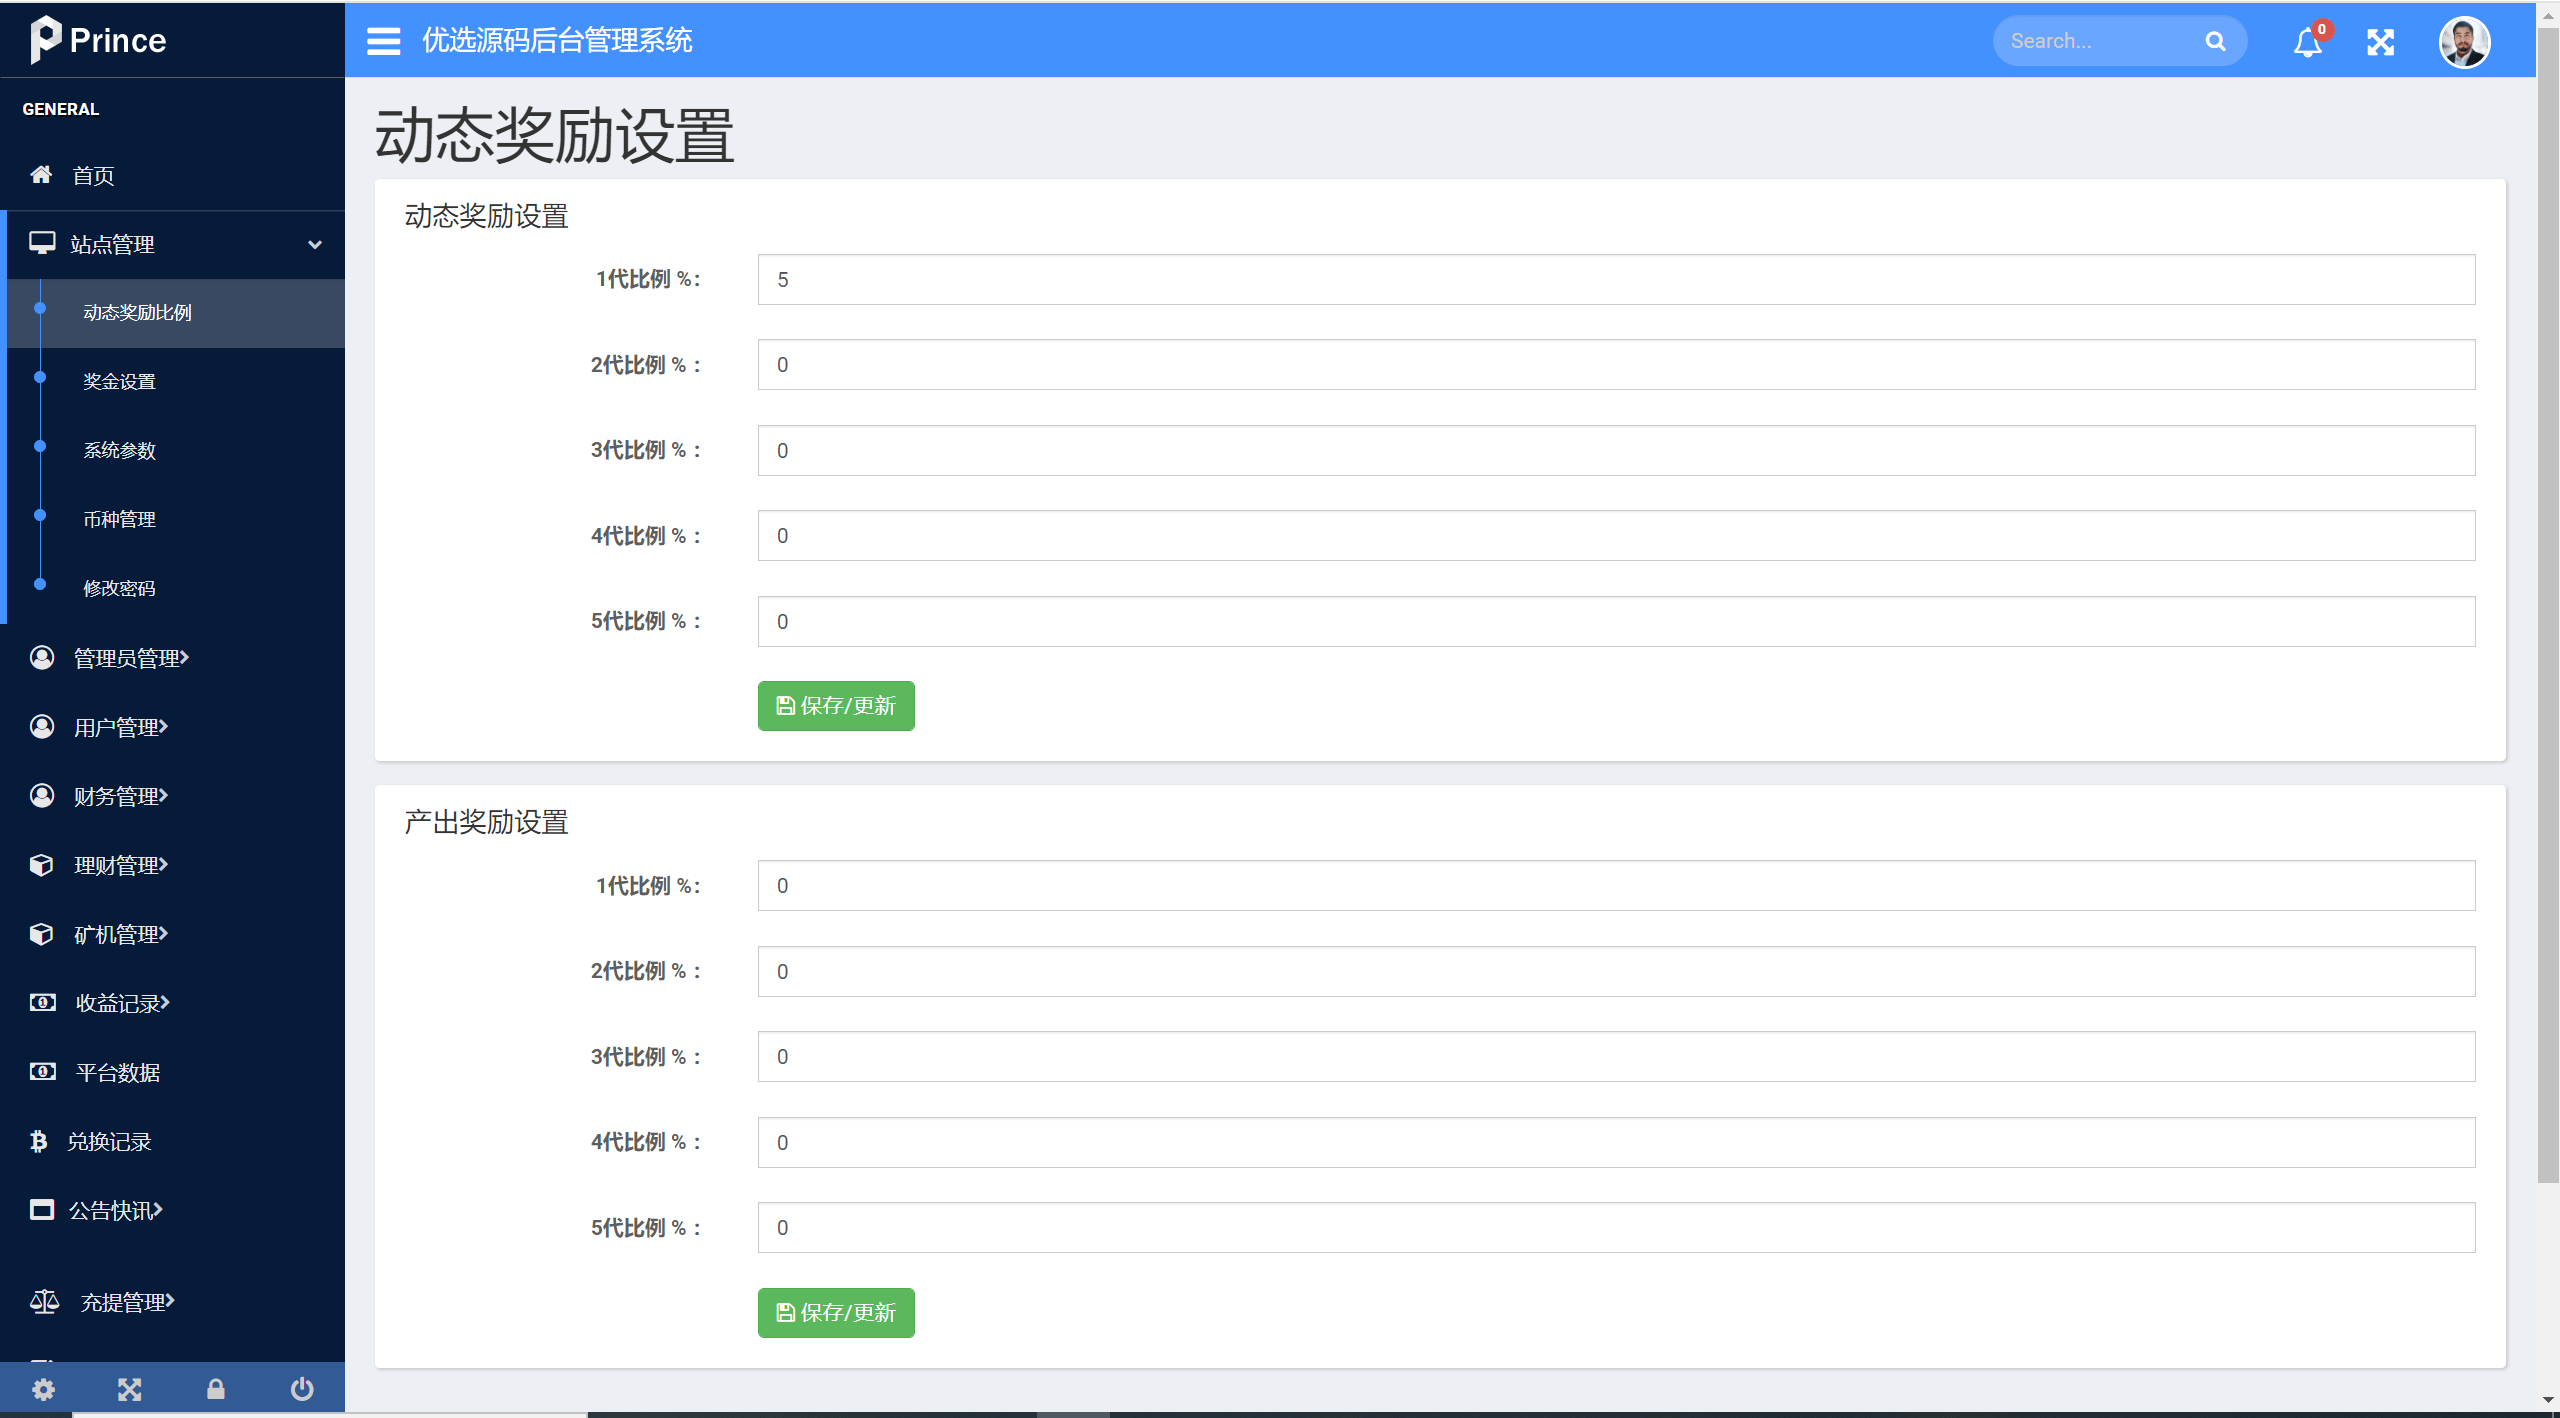Select the 系统参数 submenu item
Image resolution: width=2560 pixels, height=1418 pixels.
pyautogui.click(x=119, y=451)
